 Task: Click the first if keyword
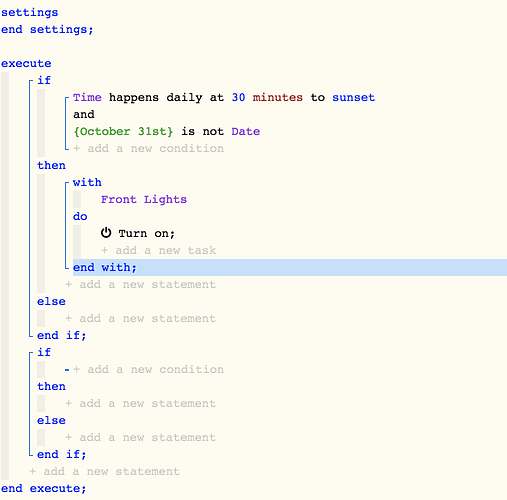tap(44, 80)
